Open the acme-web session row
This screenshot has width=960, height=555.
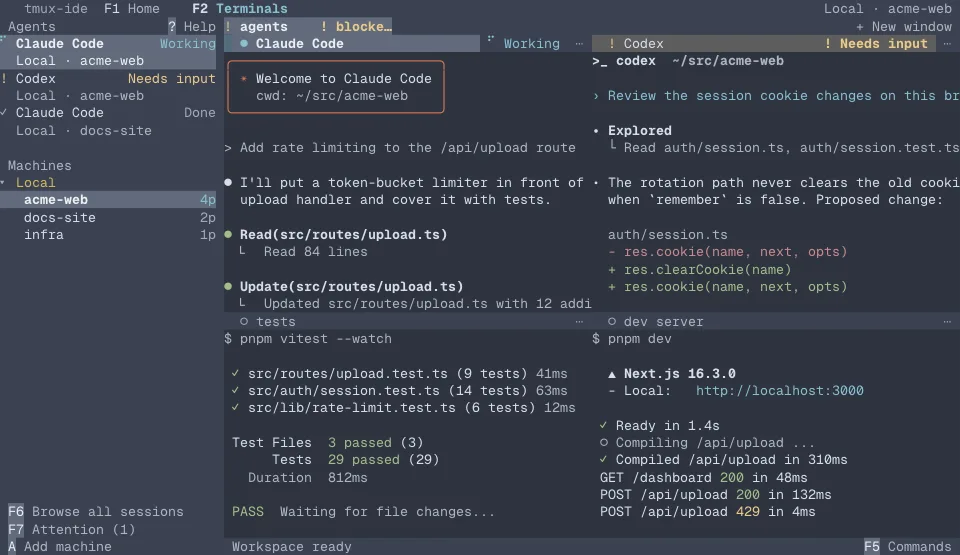point(108,200)
